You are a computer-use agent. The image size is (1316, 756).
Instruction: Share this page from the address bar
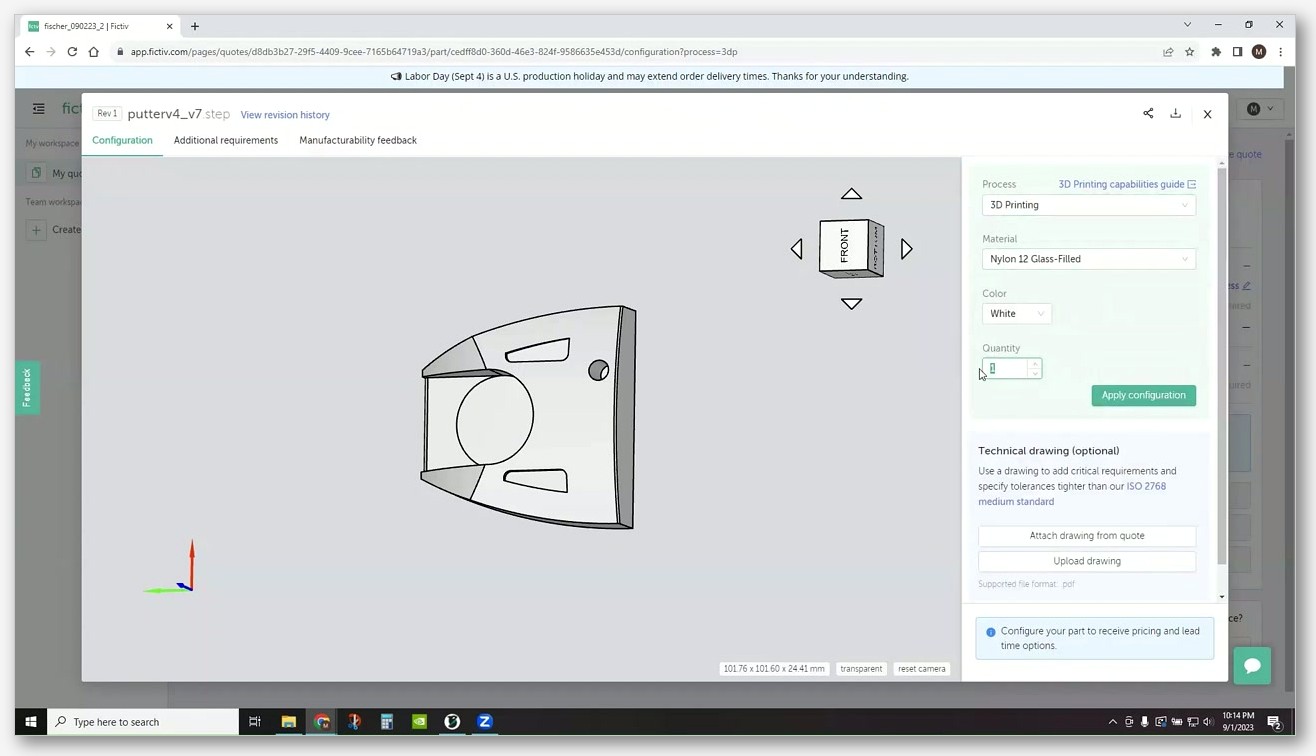pyautogui.click(x=1168, y=52)
